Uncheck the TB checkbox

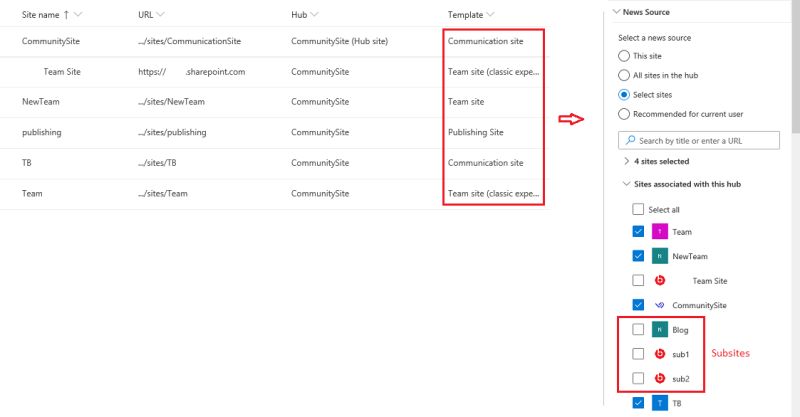[638, 403]
